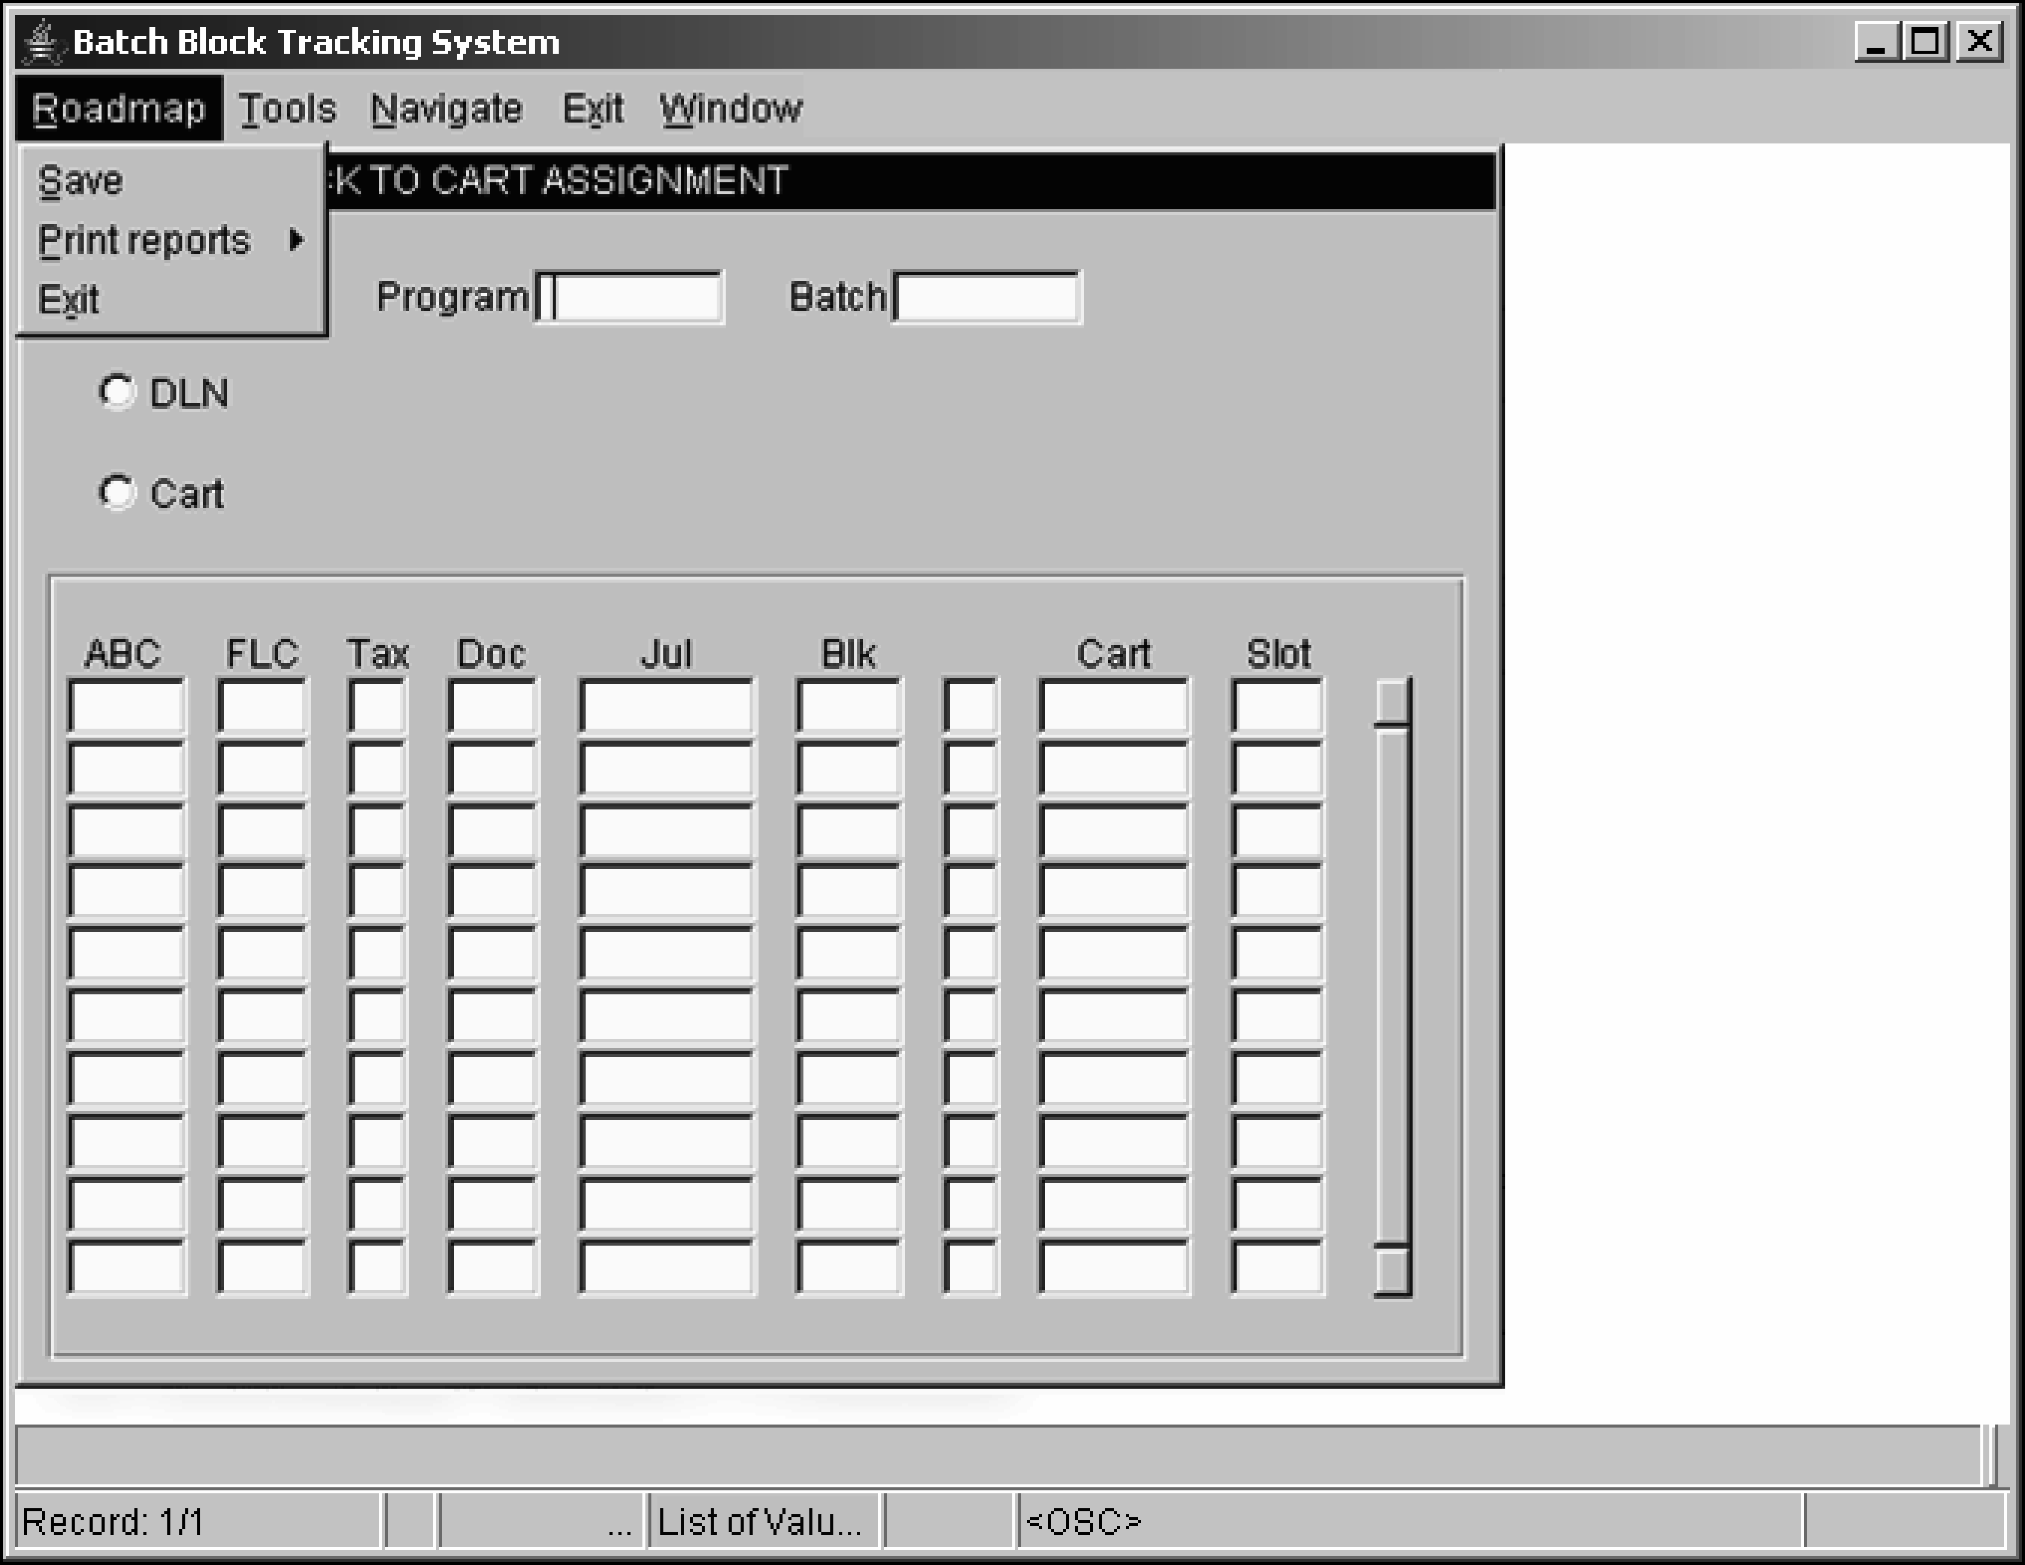This screenshot has height=1565, width=2025.
Task: Click into the Program input field
Action: click(630, 297)
